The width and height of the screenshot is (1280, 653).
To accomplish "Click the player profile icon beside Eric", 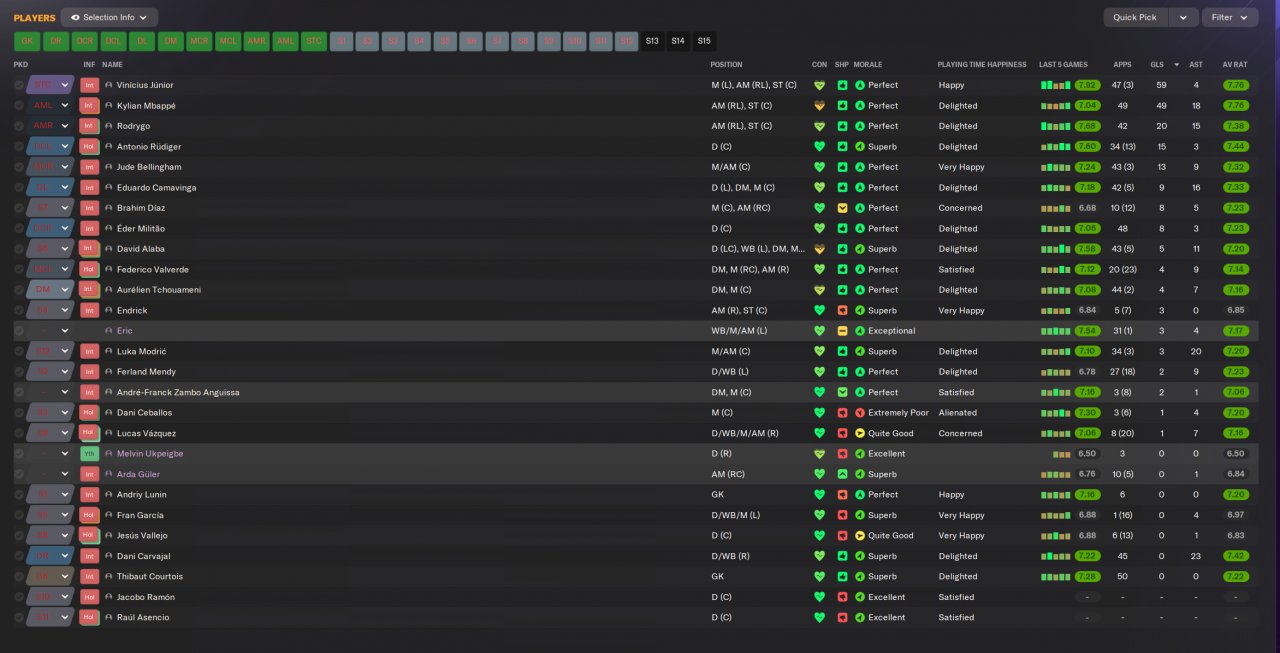I will (109, 331).
